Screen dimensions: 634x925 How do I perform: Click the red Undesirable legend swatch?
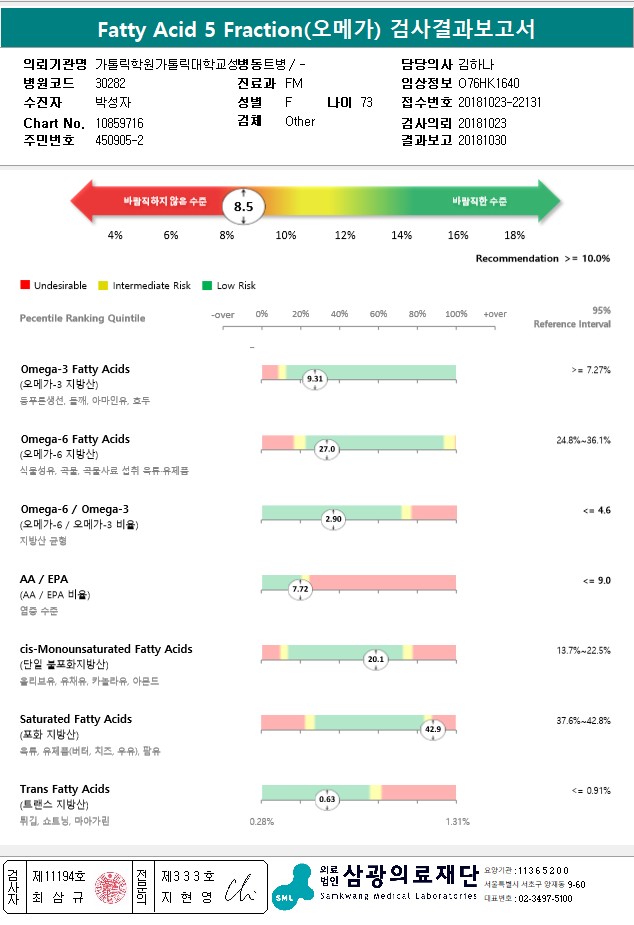25,285
